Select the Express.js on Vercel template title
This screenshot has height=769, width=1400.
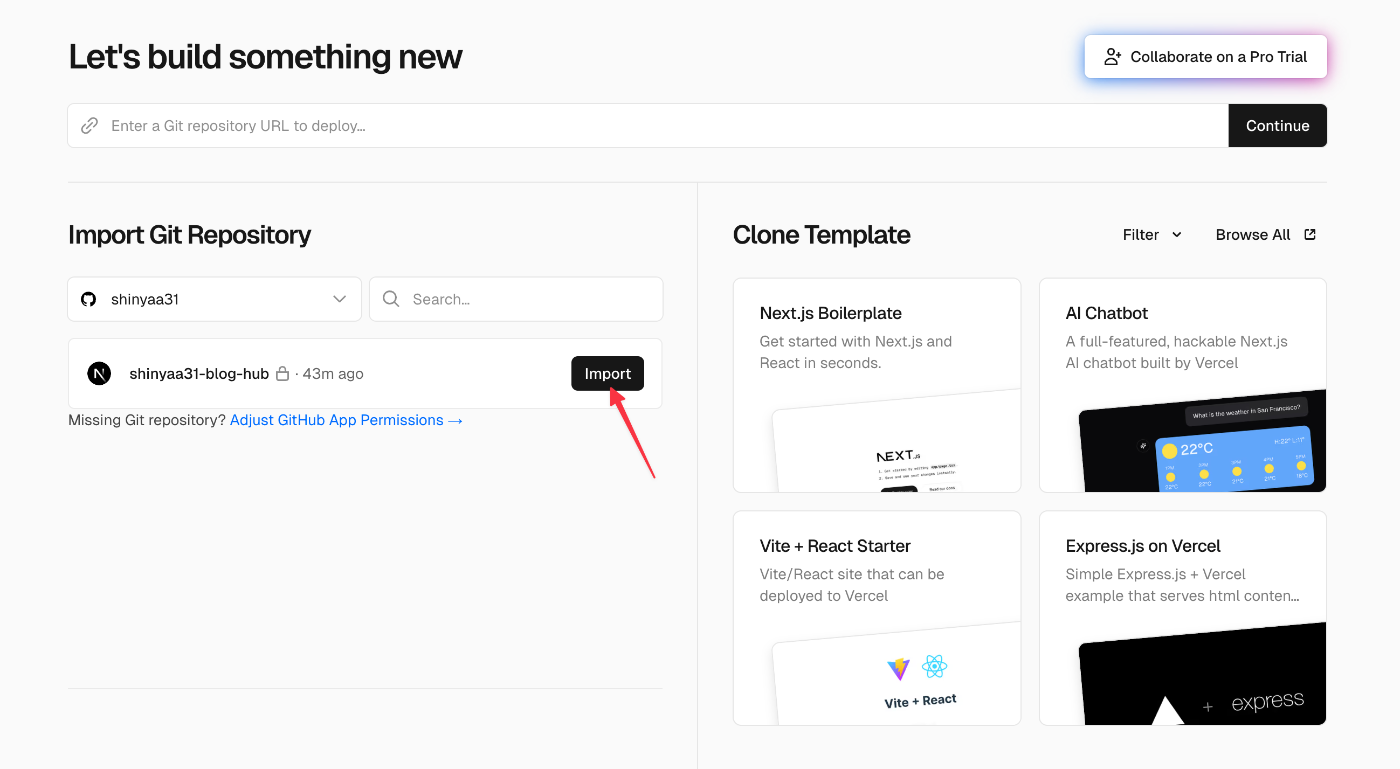coord(1143,546)
